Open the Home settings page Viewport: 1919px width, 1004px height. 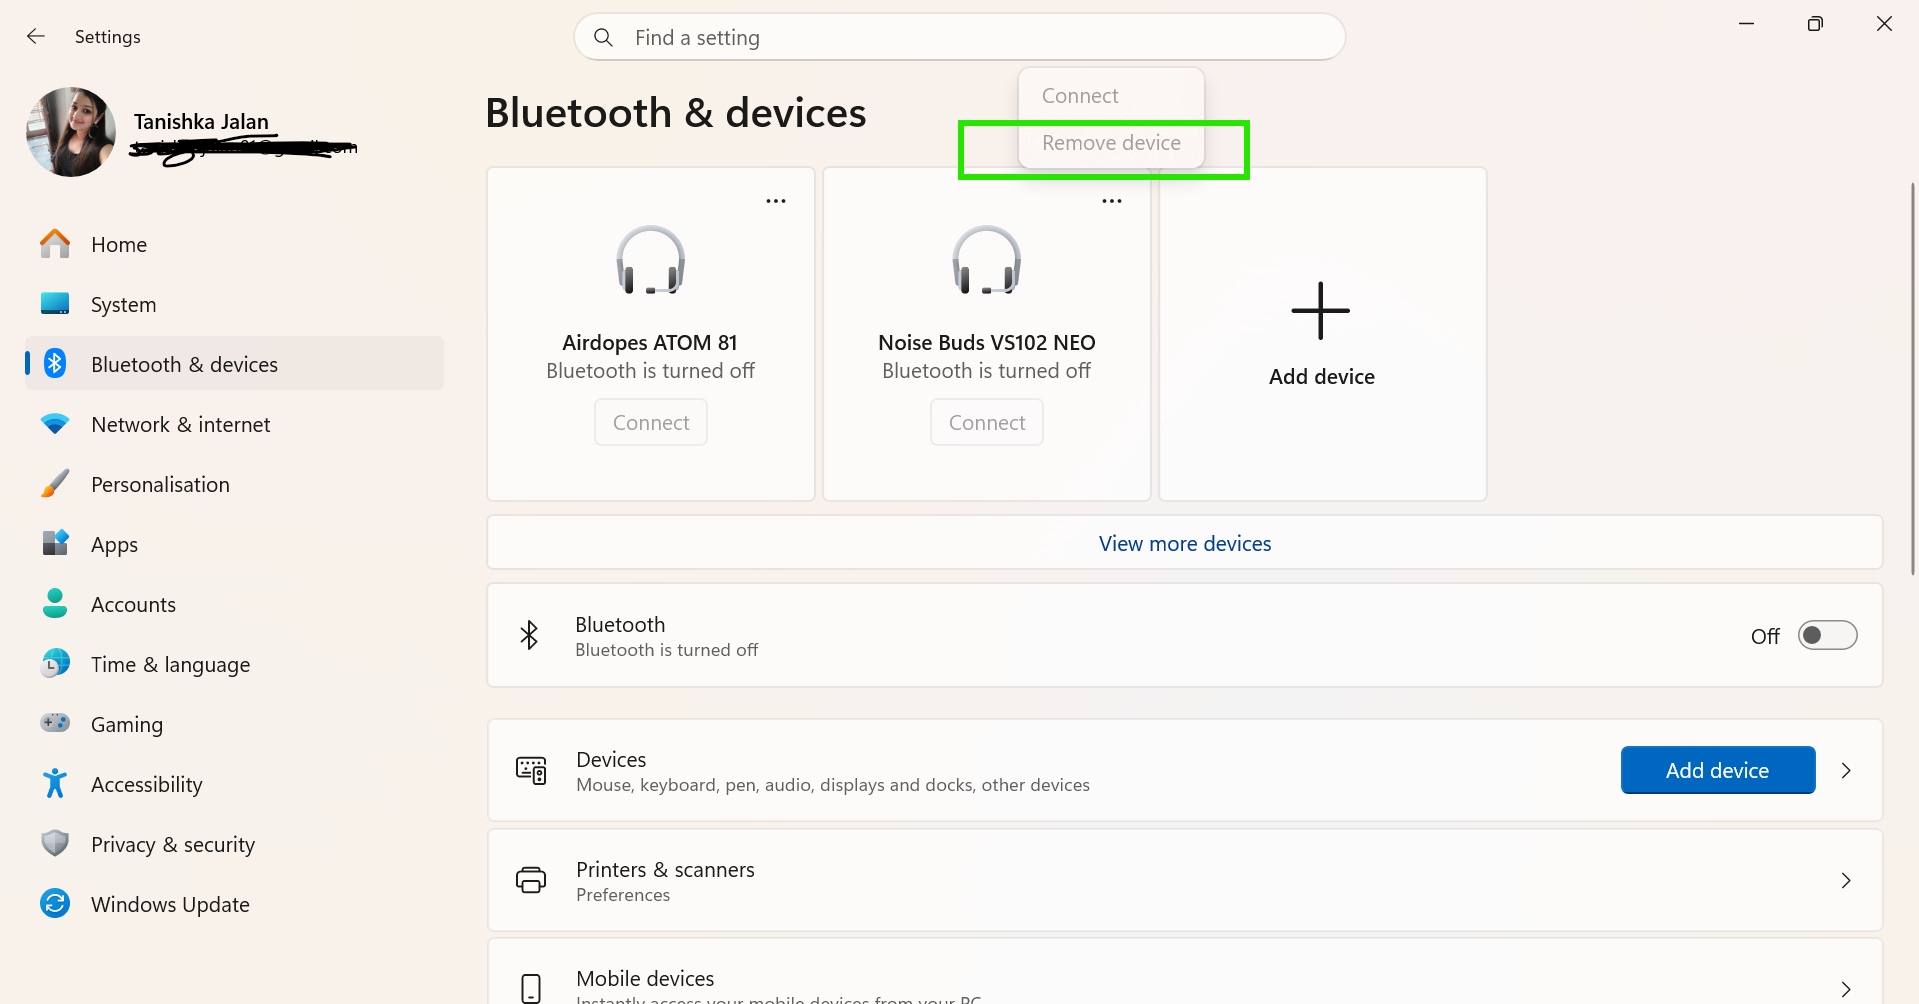point(235,244)
